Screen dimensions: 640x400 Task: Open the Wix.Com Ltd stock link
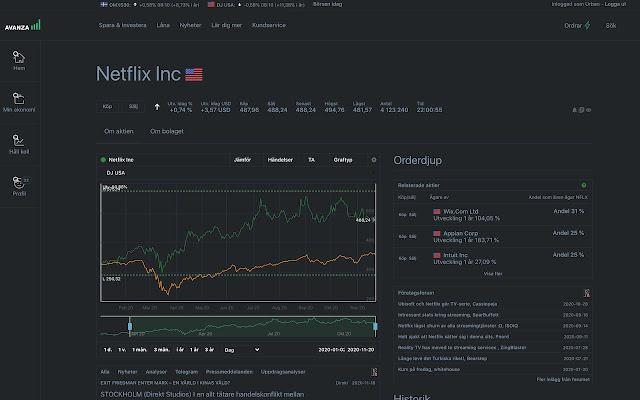(x=460, y=211)
